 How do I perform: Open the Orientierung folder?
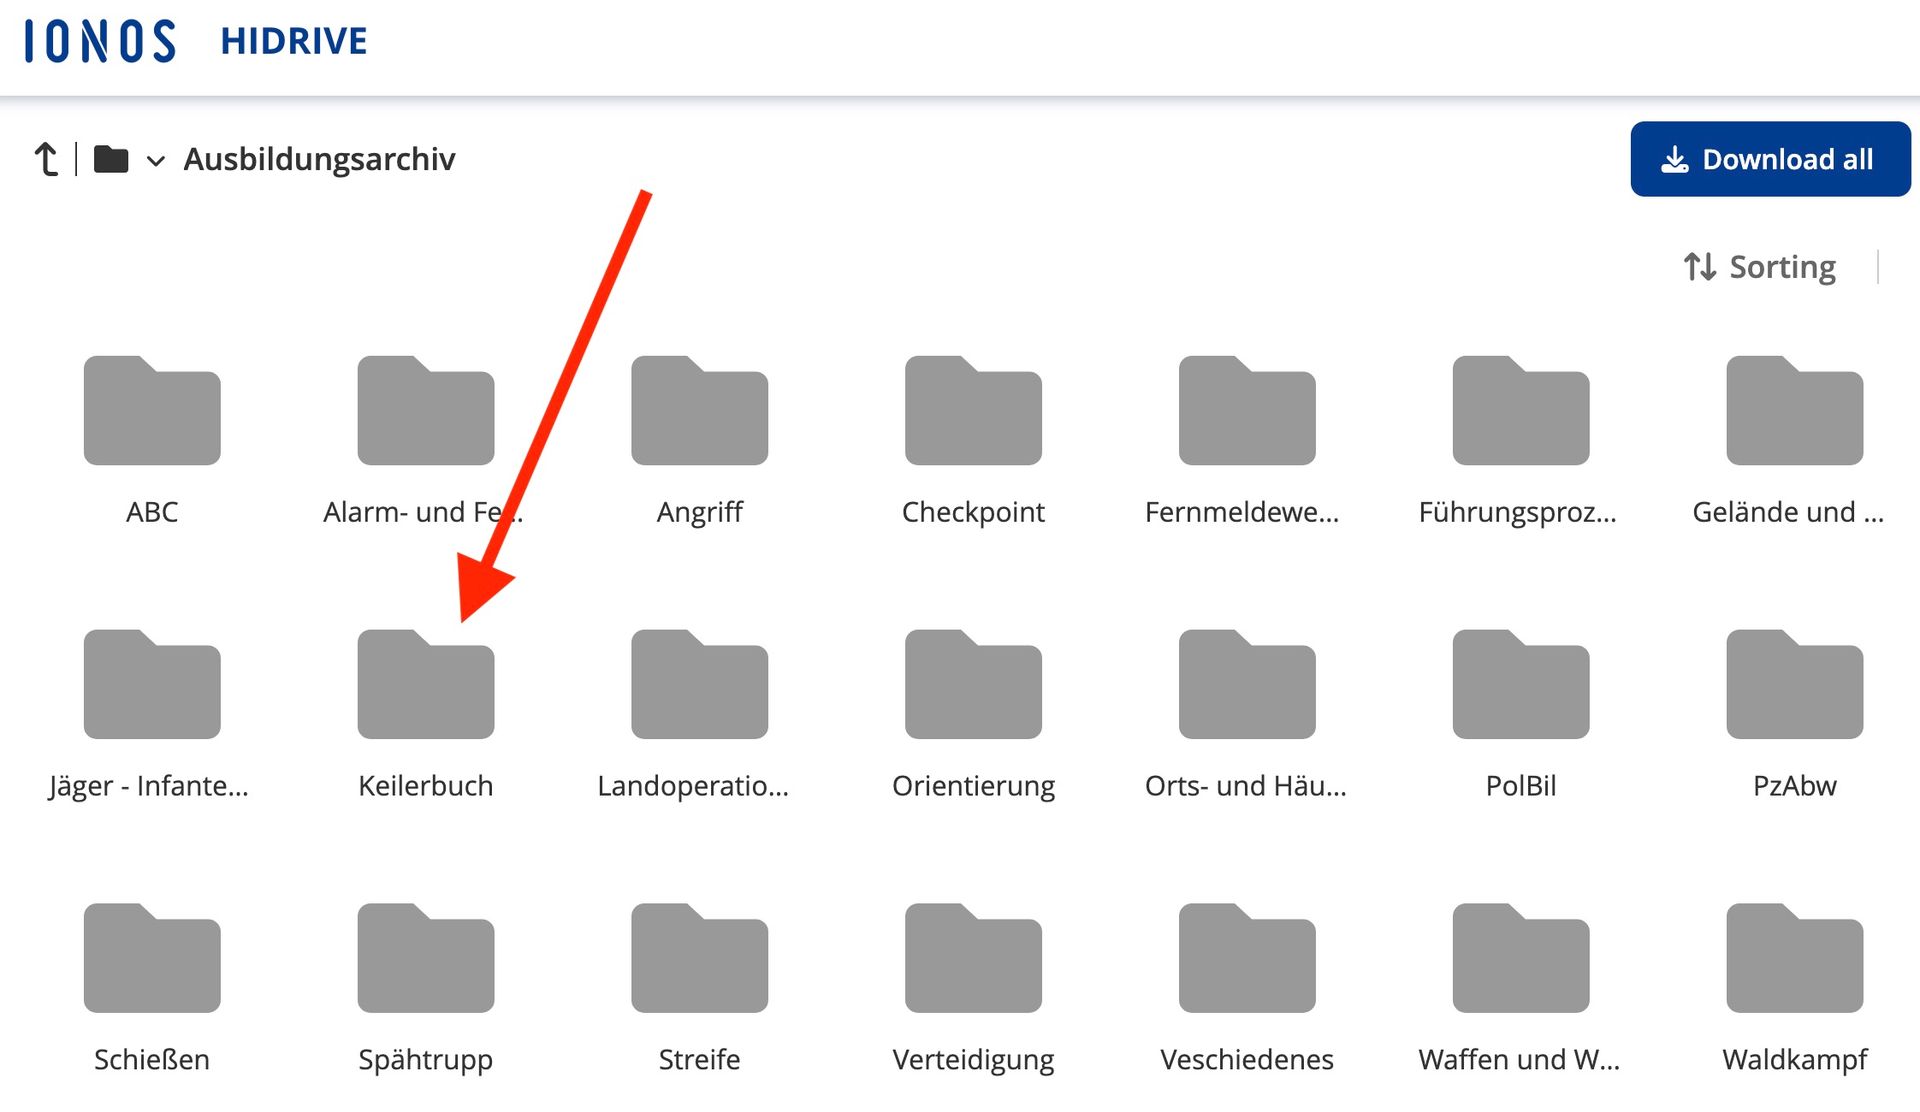(973, 686)
